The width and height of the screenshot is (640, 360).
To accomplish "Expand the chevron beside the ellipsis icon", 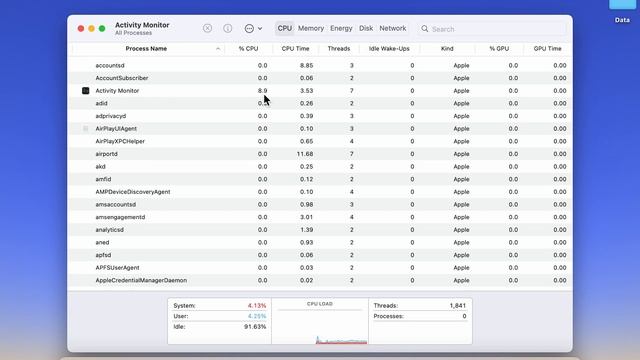I will pos(260,29).
